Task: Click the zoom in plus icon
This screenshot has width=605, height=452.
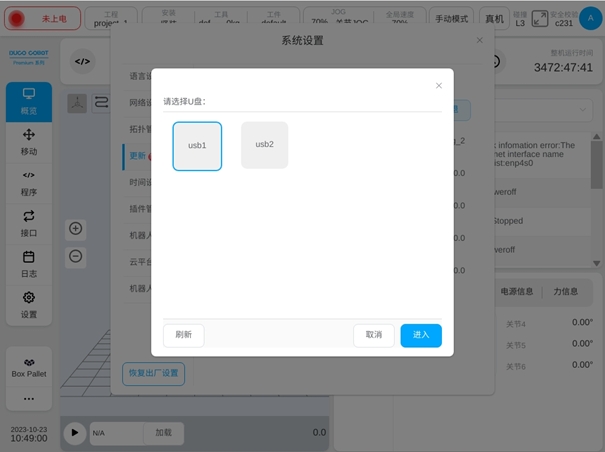Action: point(76,229)
